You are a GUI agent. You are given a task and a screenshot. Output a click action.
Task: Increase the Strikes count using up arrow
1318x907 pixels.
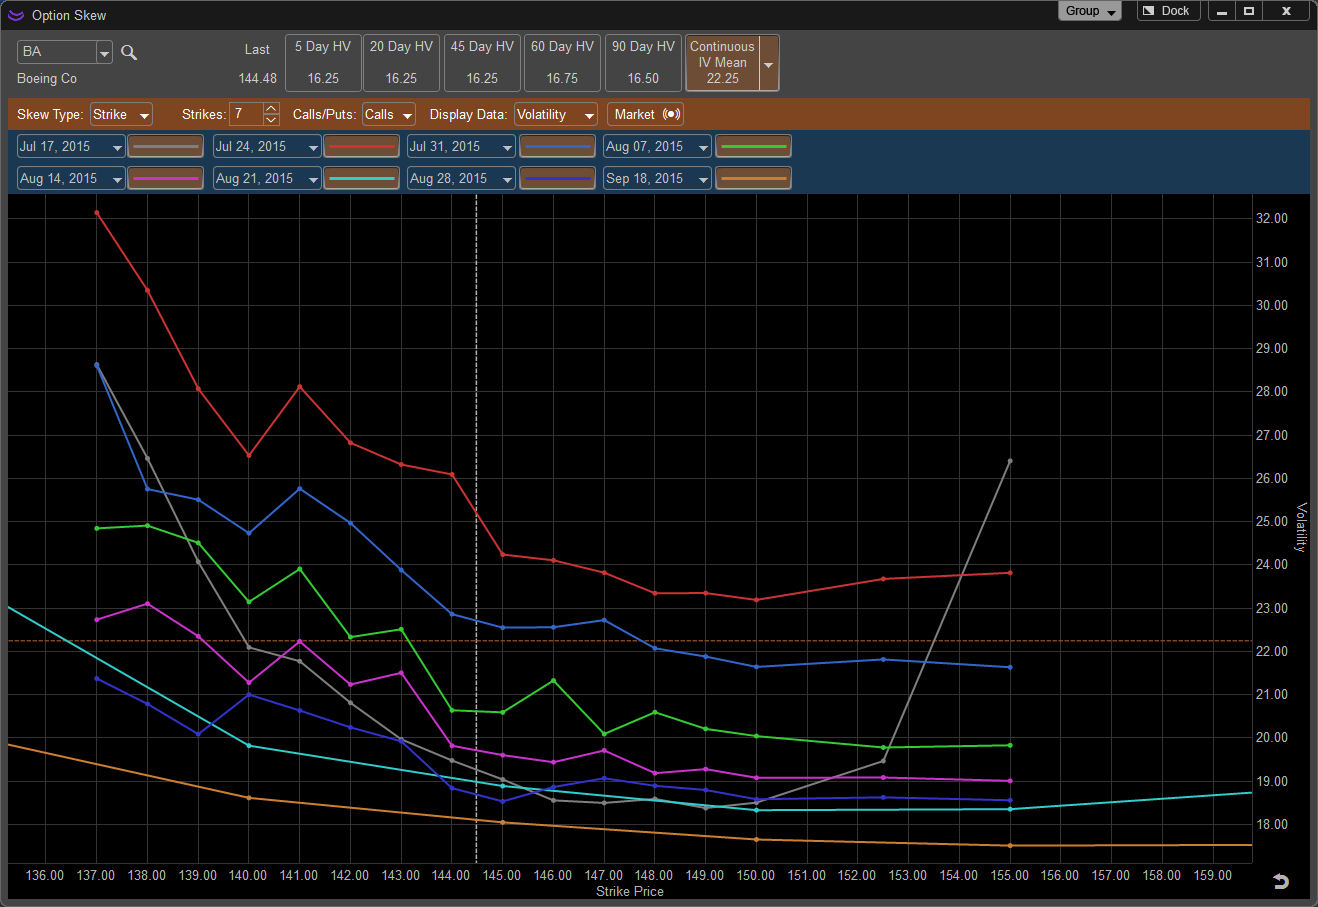(x=272, y=109)
